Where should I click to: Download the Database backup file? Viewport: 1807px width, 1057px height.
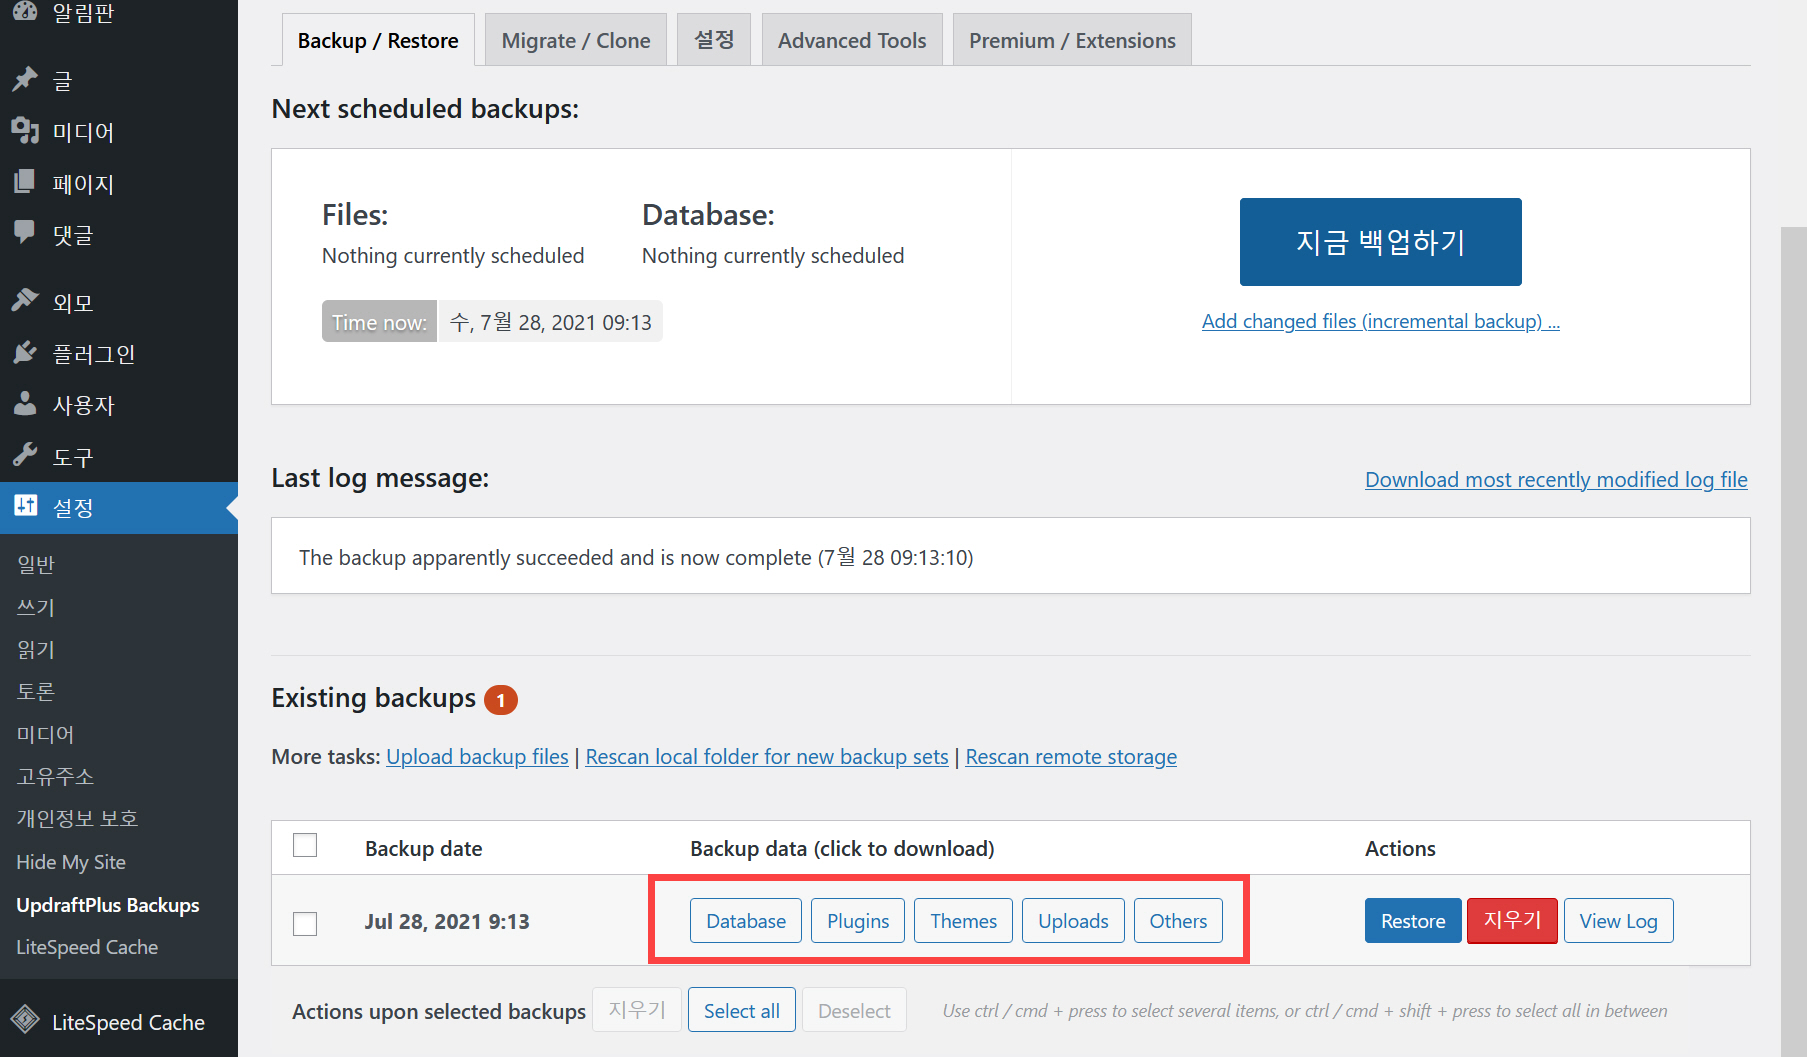point(745,920)
